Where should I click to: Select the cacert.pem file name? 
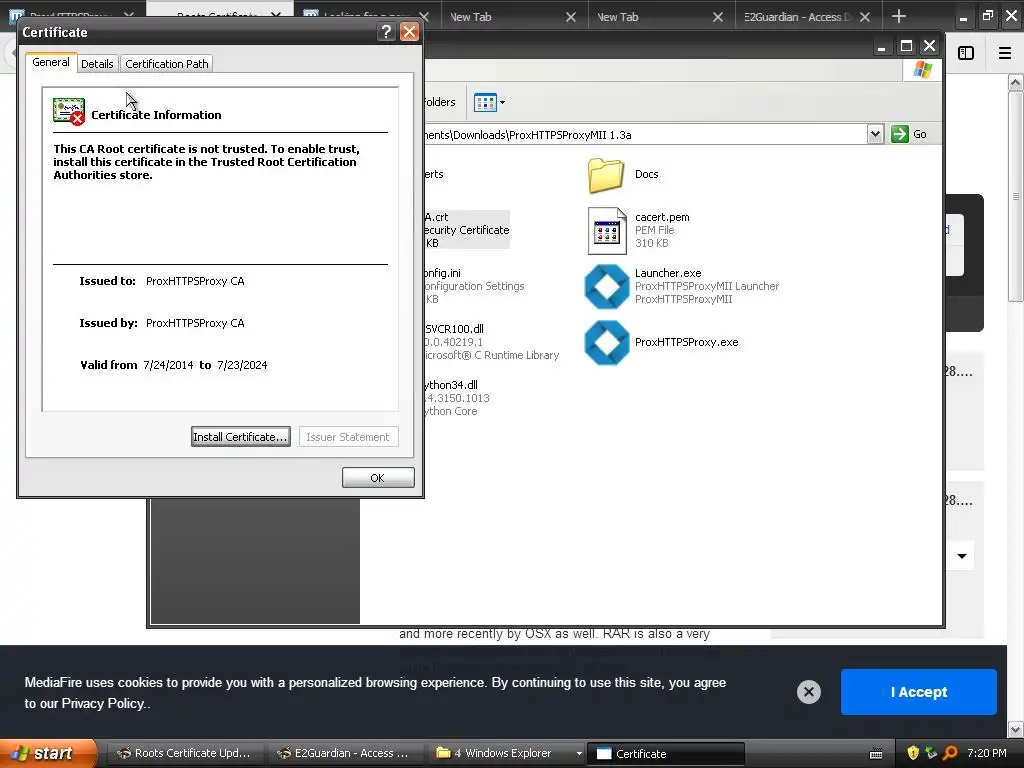pos(662,217)
